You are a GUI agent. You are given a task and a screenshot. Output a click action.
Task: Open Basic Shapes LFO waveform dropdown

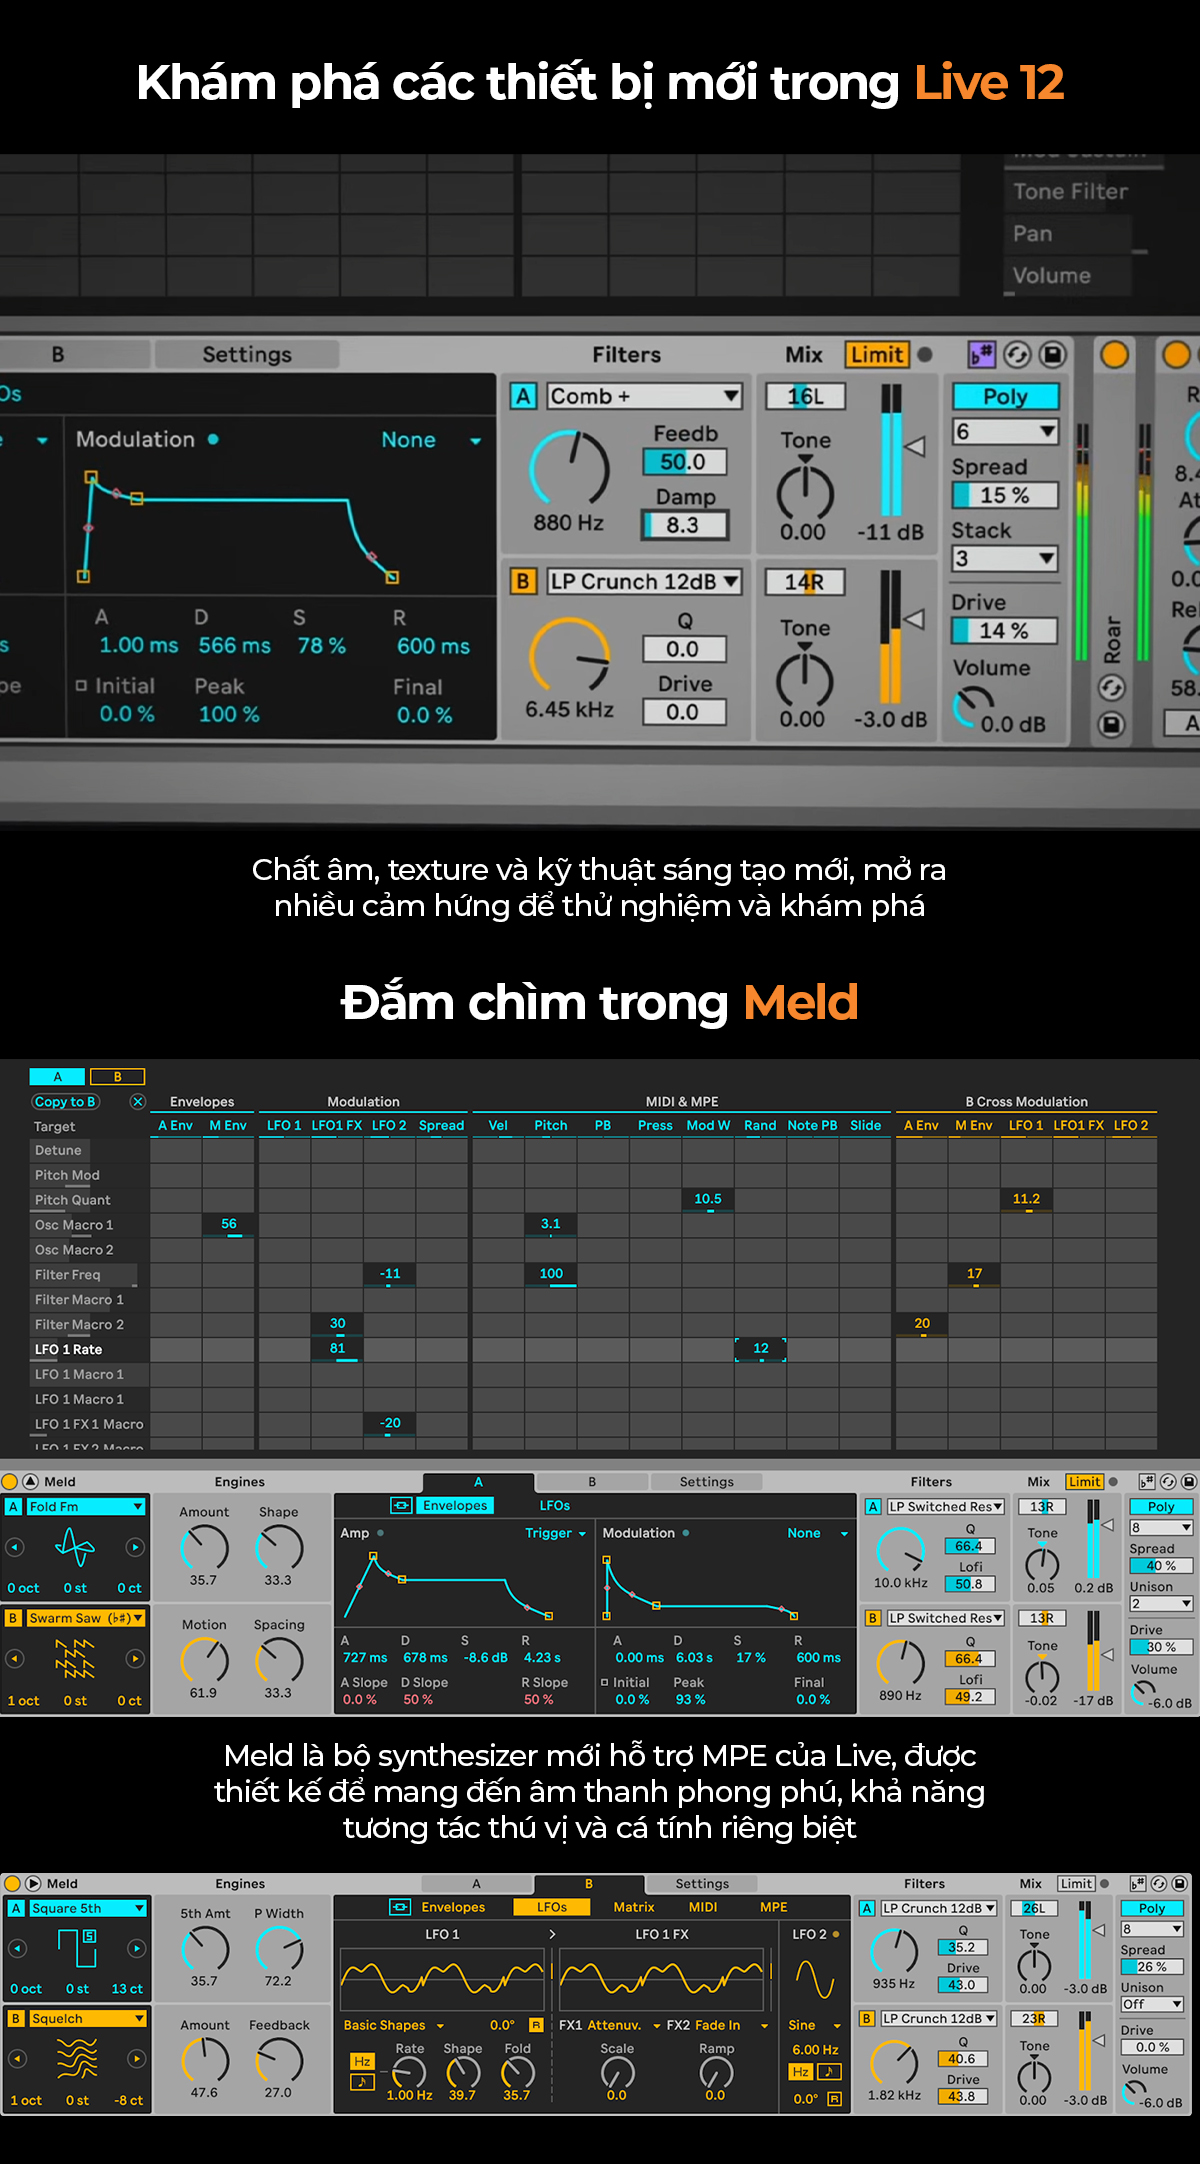pyautogui.click(x=394, y=2025)
